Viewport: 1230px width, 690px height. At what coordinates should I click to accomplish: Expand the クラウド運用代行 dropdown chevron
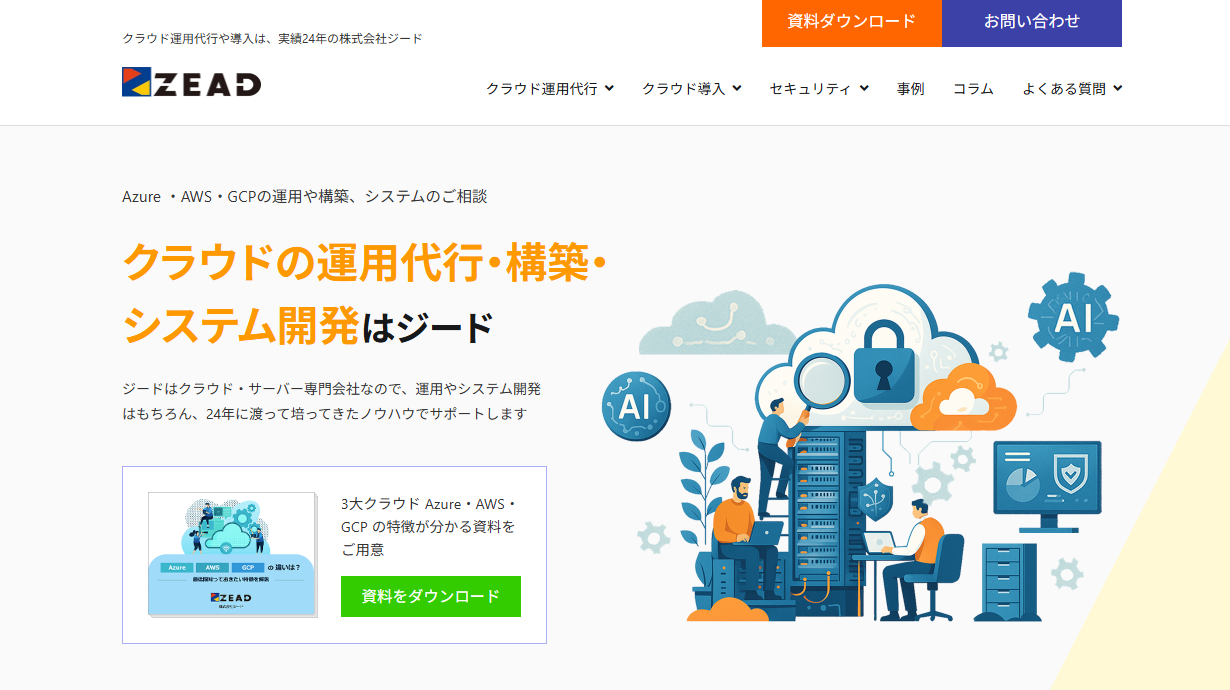609,88
